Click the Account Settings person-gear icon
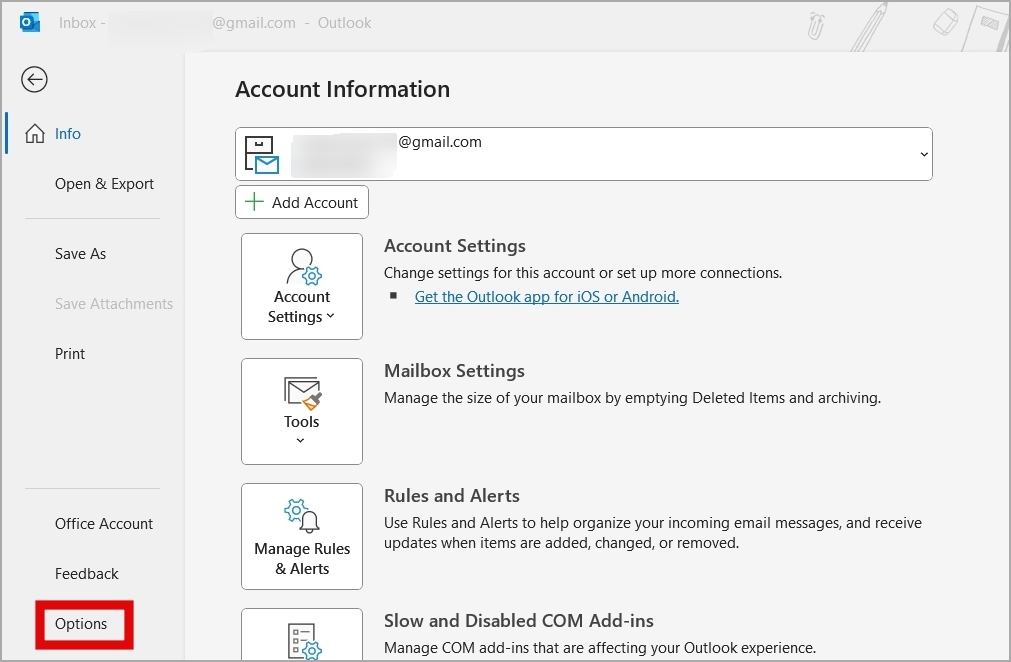 (x=304, y=267)
